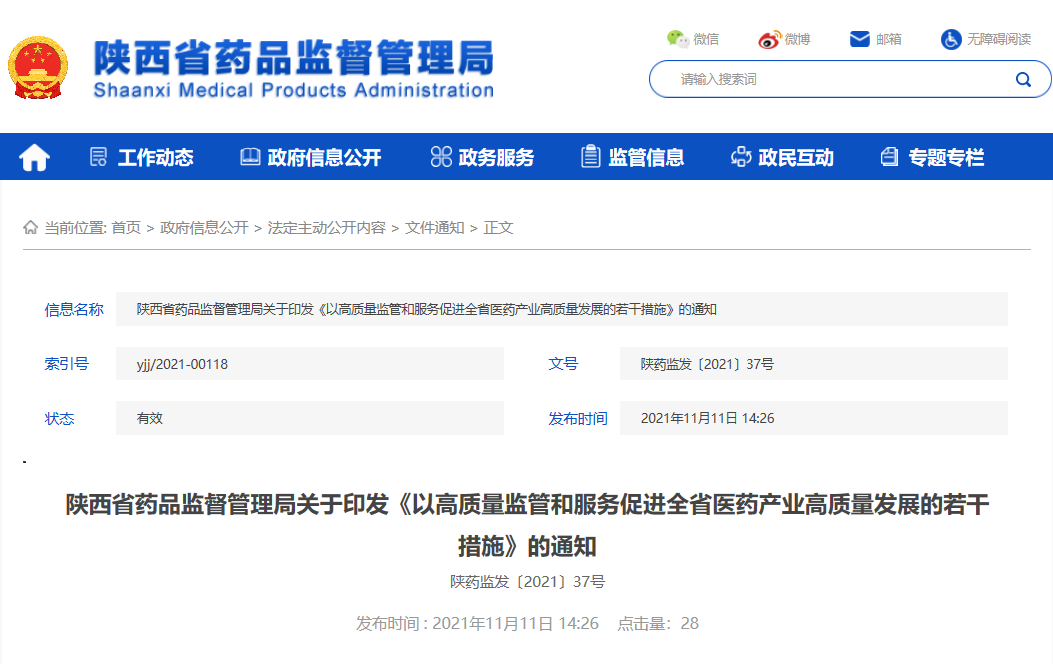This screenshot has height=664, width=1053.
Task: Click the 当前位置 breadcrumb label
Action: (75, 228)
